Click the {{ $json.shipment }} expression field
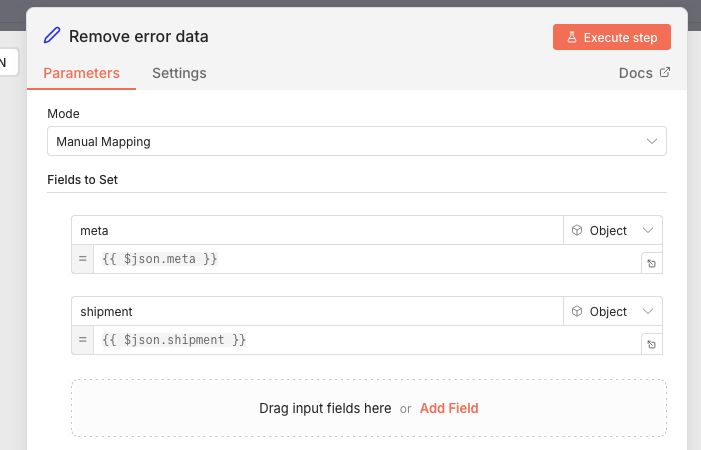701x450 pixels. [366, 340]
